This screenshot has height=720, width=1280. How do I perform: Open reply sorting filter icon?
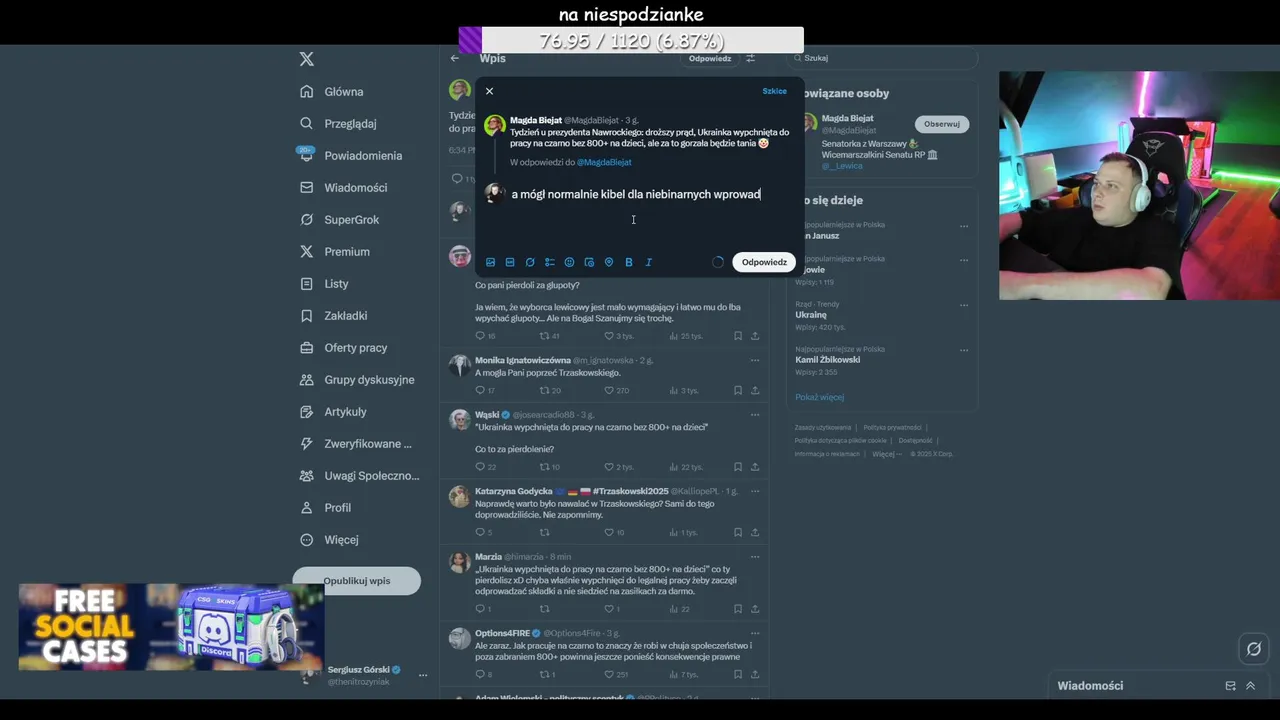[751, 58]
